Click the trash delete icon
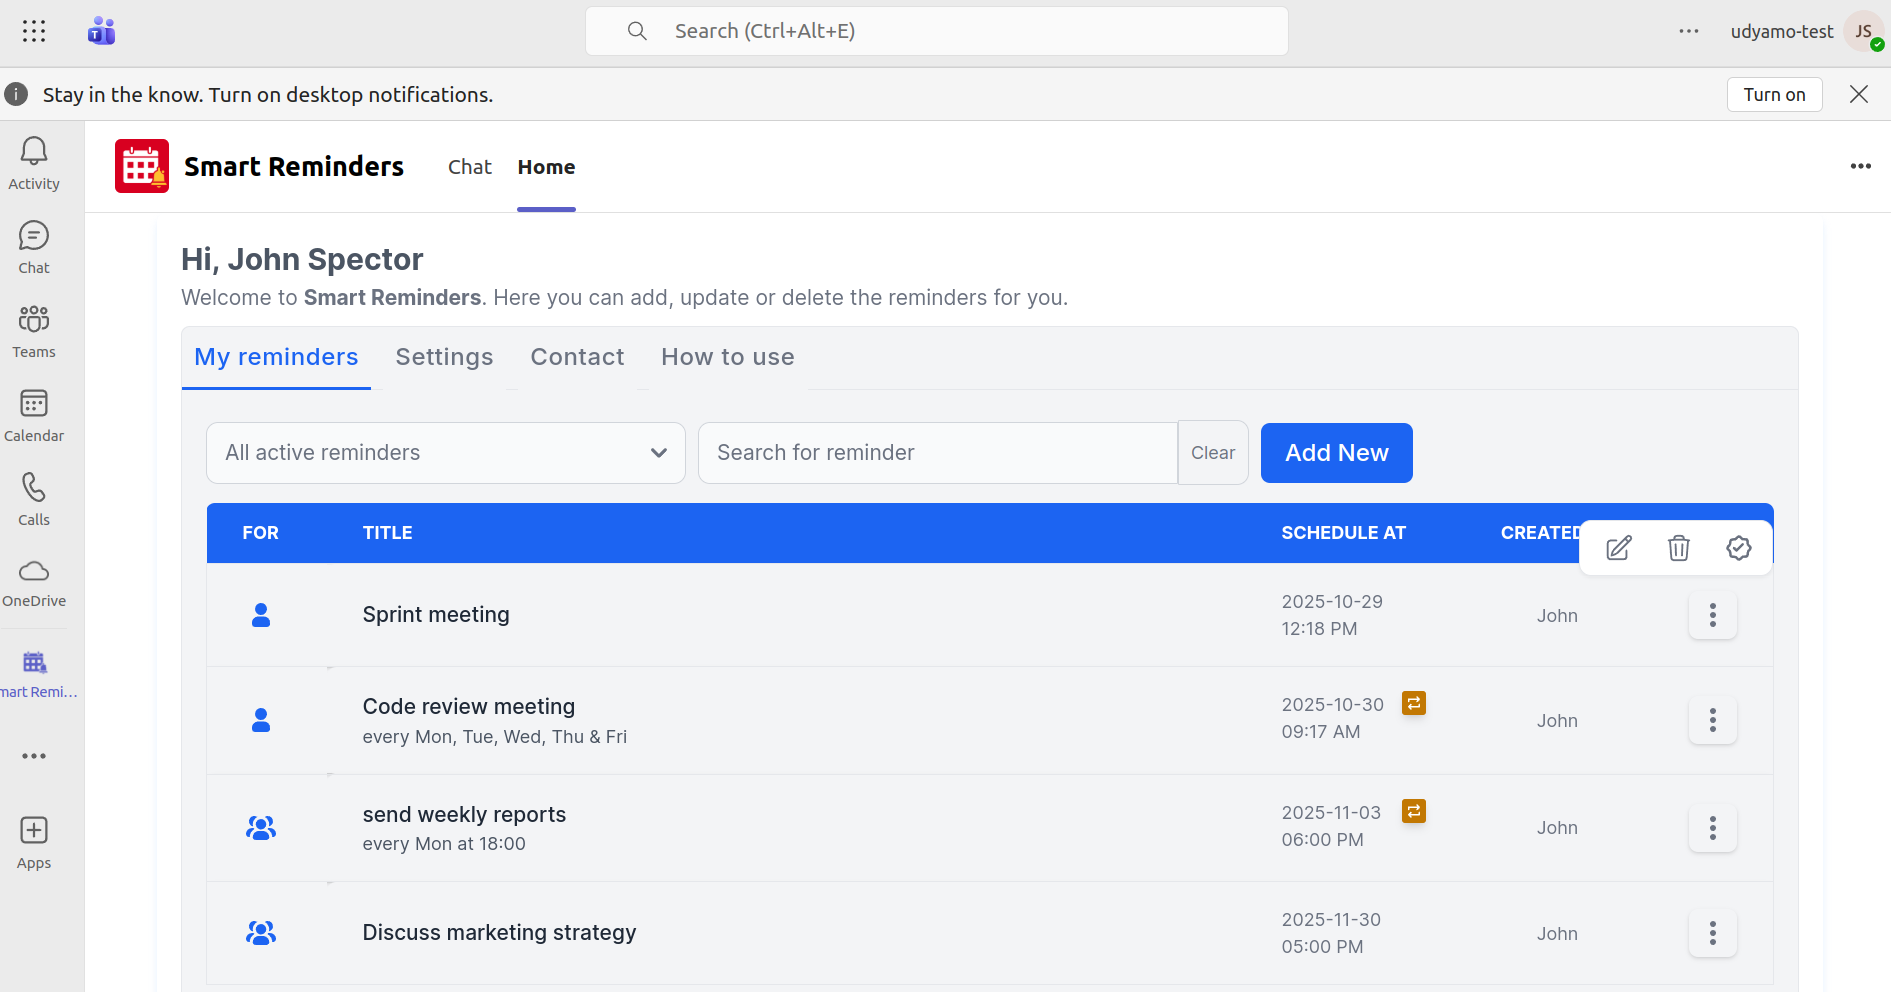1891x992 pixels. pyautogui.click(x=1678, y=548)
